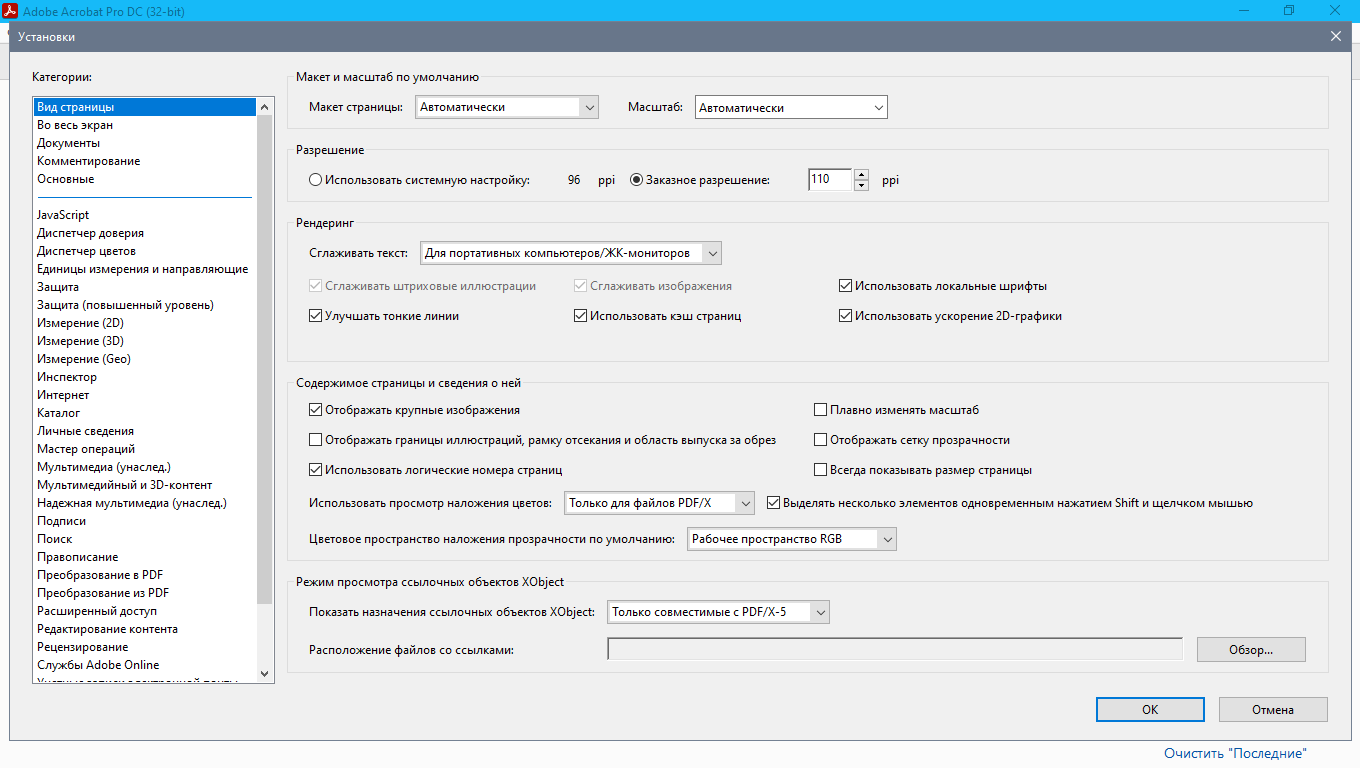This screenshot has height=768, width=1360.
Task: Select Вид страницы category
Action: coord(145,107)
